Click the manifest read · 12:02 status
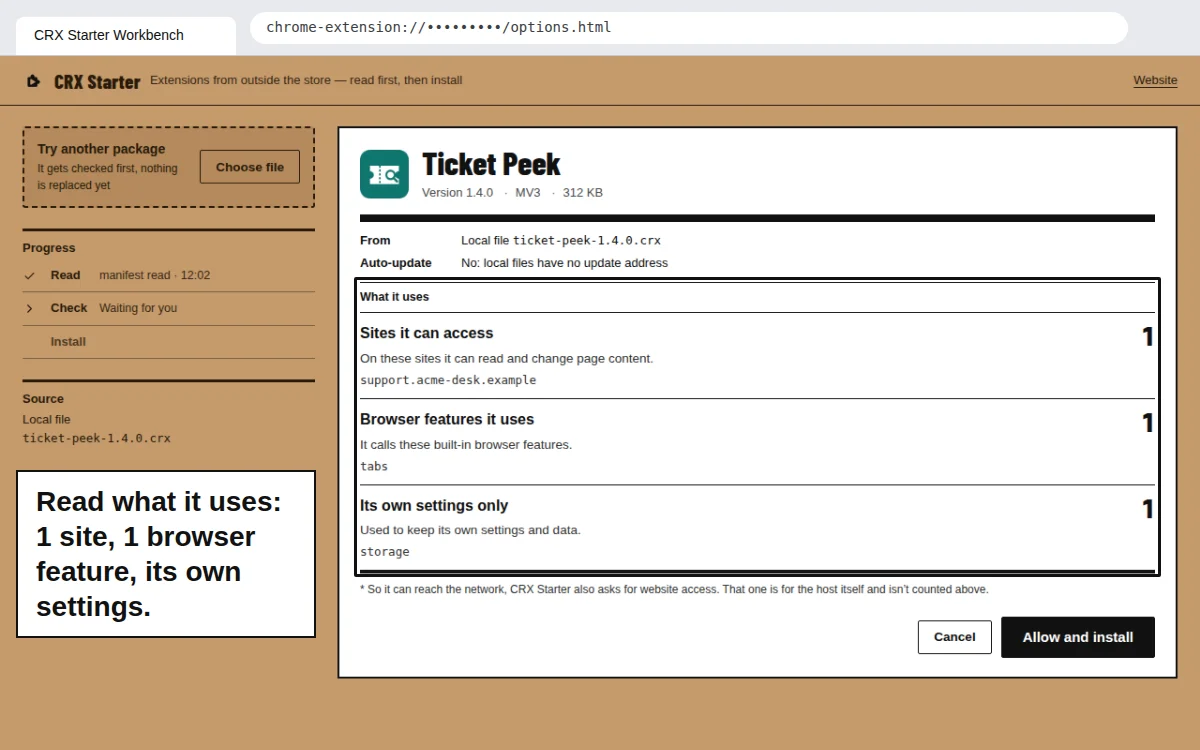This screenshot has width=1200, height=750. [155, 275]
